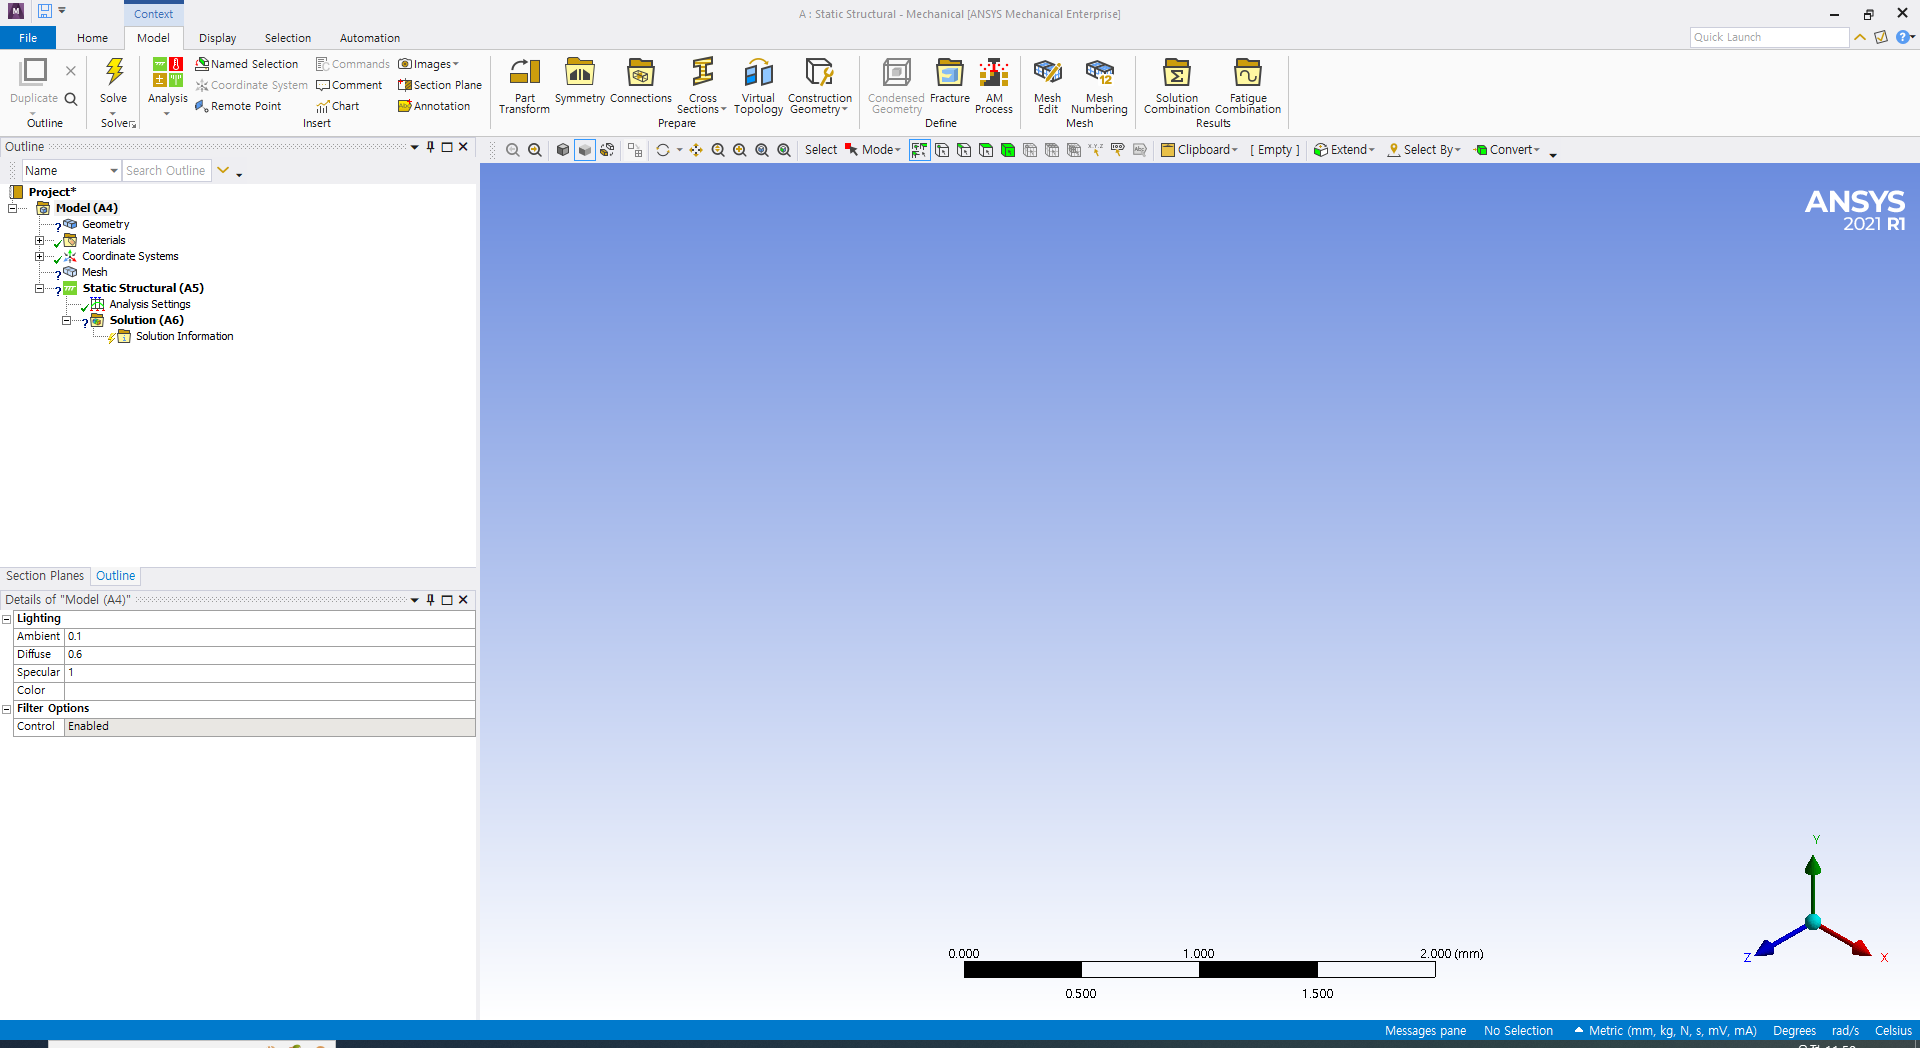Viewport: 1920px width, 1048px height.
Task: Toggle the Body selection filter
Action: 1008,150
